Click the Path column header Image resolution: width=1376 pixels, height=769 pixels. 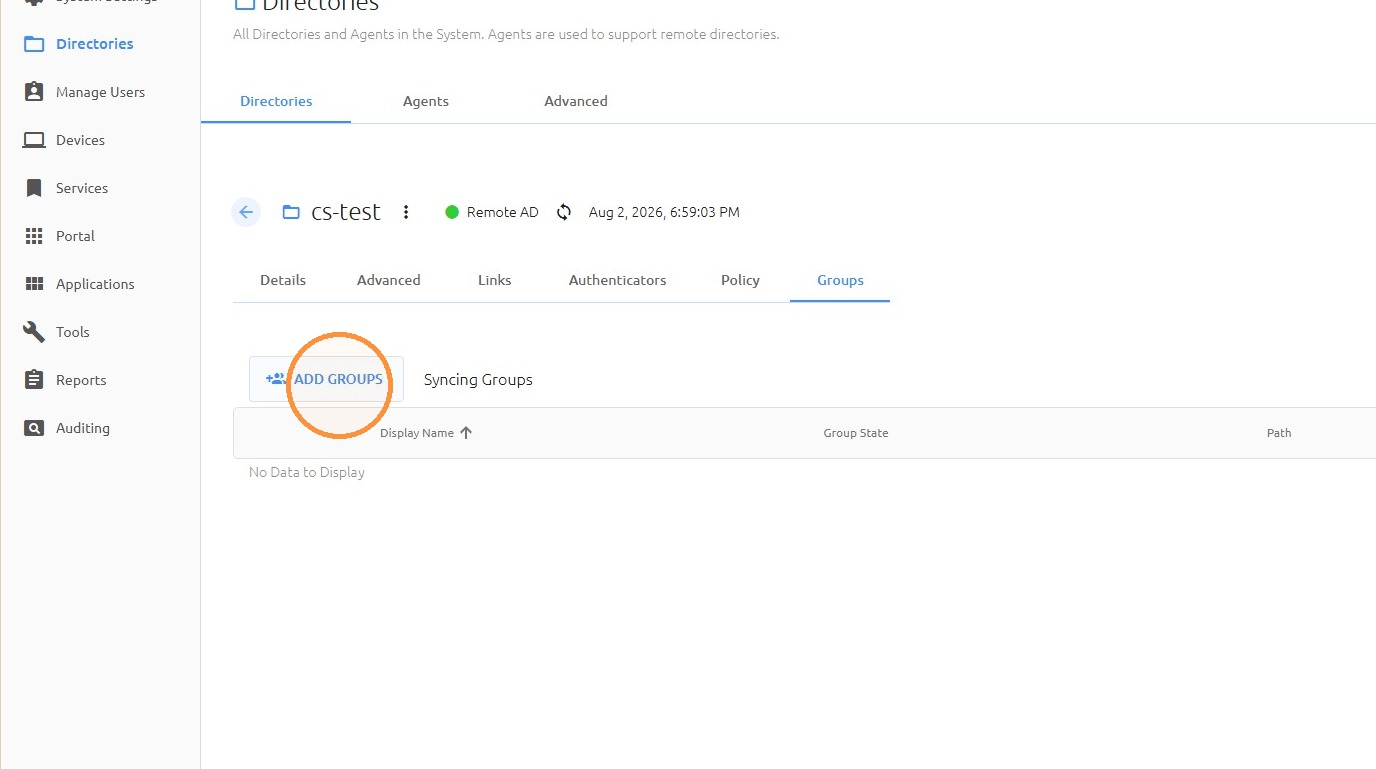click(1279, 433)
